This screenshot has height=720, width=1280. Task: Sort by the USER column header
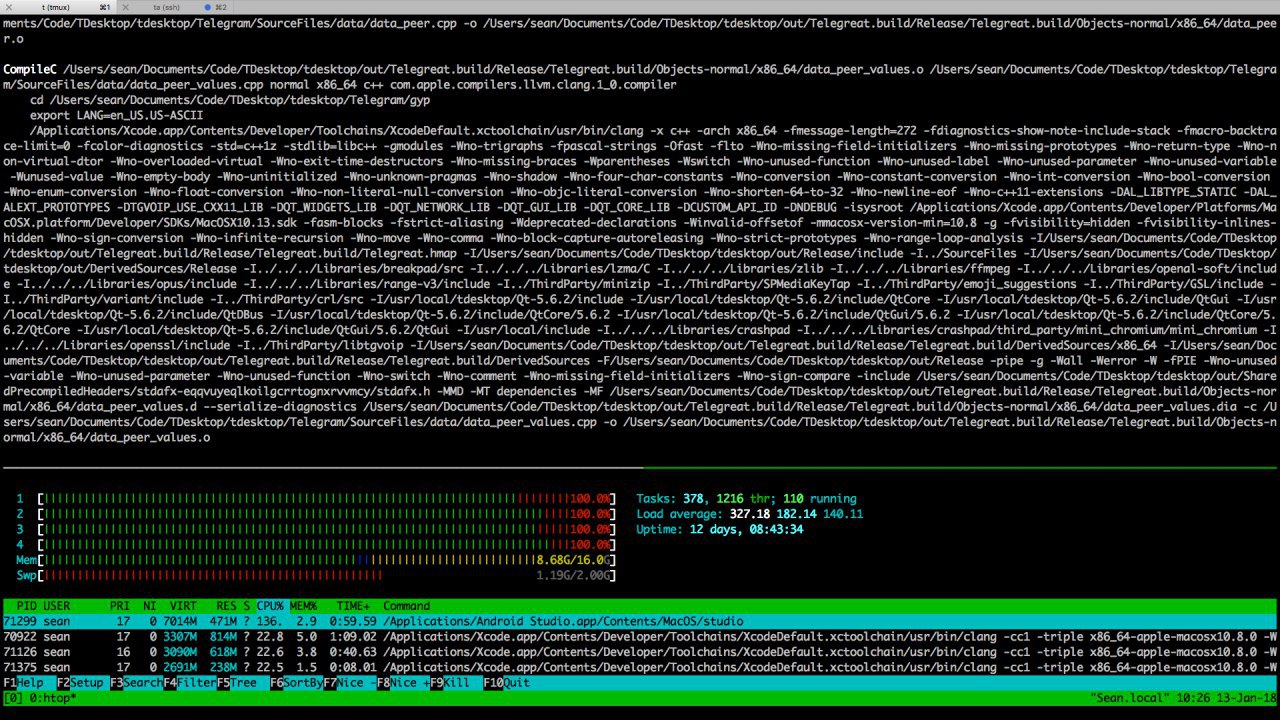[x=56, y=606]
